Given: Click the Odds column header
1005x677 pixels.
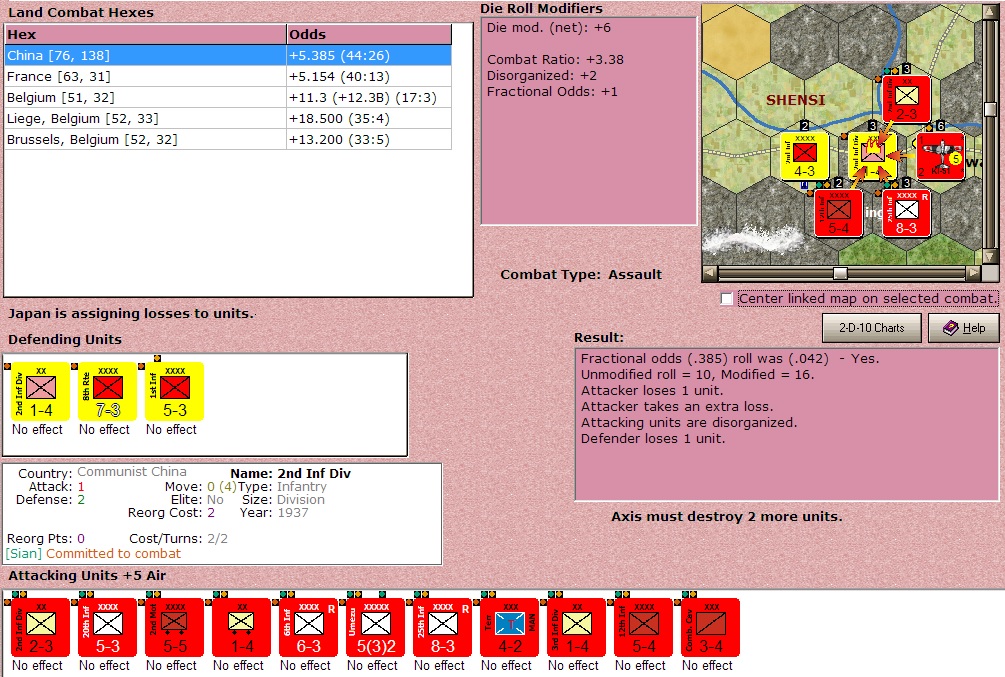Looking at the screenshot, I should pyautogui.click(x=369, y=35).
